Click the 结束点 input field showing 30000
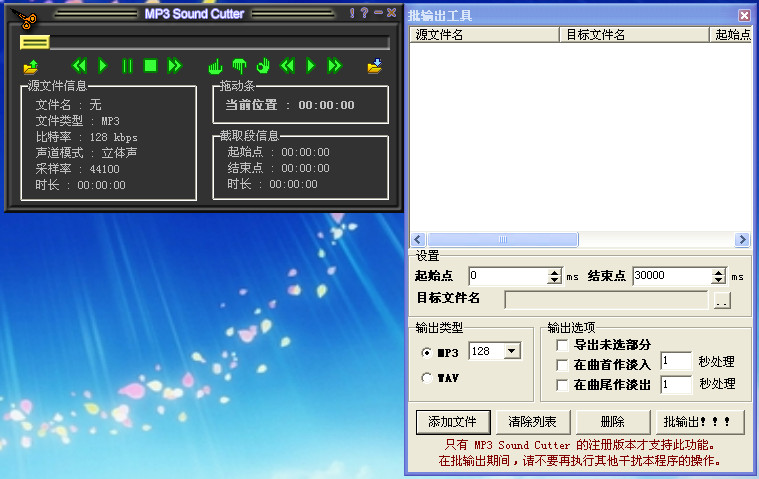Image resolution: width=759 pixels, height=479 pixels. click(672, 276)
